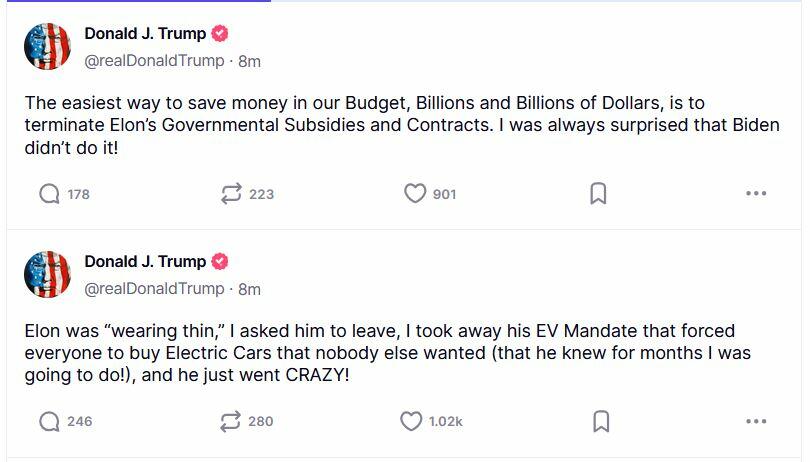Like the Budget Billions of Dollars post
810x462 pixels.
coord(415,194)
